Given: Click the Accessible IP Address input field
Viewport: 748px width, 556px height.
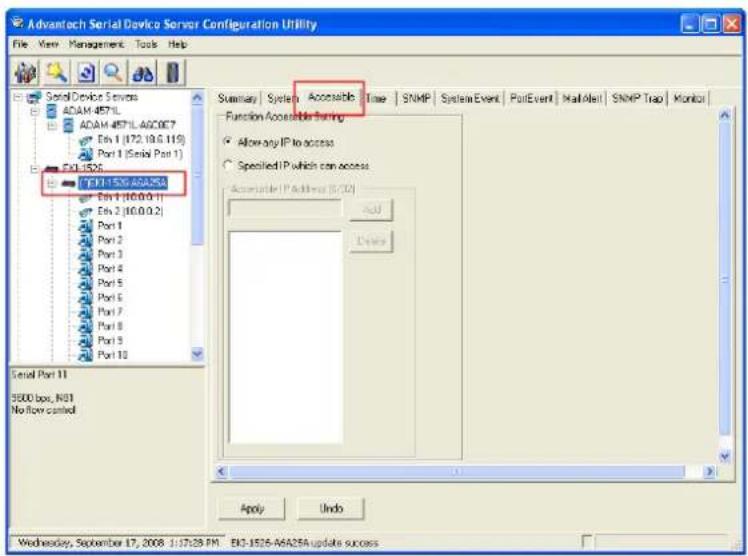Looking at the screenshot, I should pyautogui.click(x=285, y=208).
